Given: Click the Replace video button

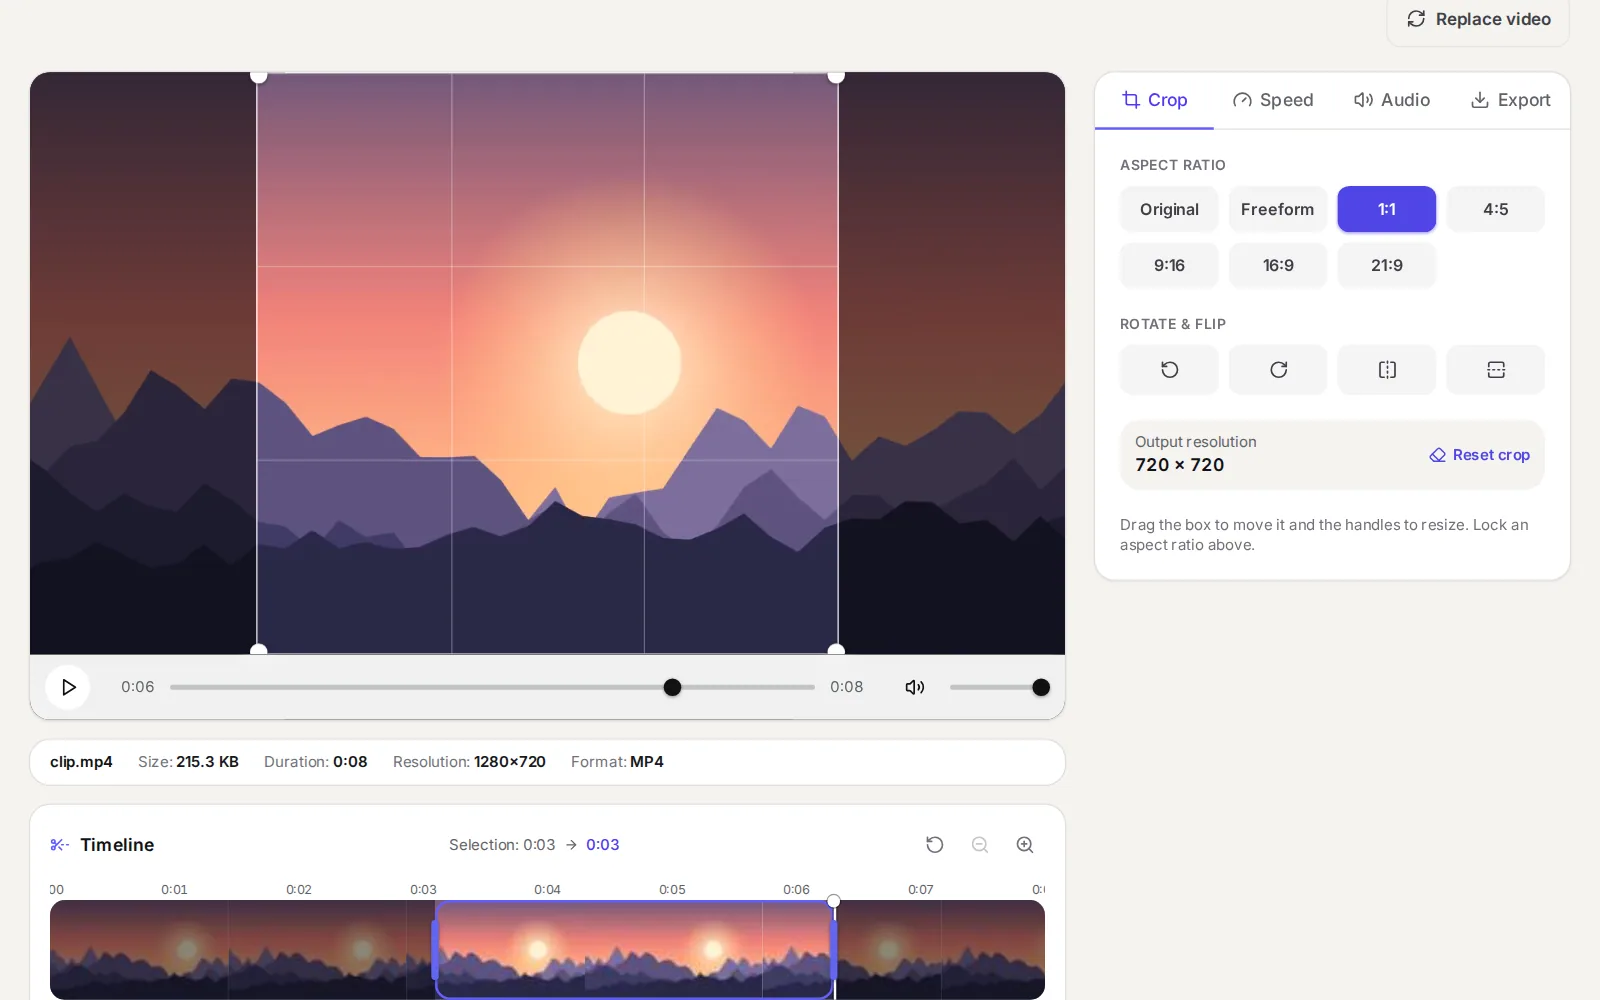Looking at the screenshot, I should point(1478,19).
